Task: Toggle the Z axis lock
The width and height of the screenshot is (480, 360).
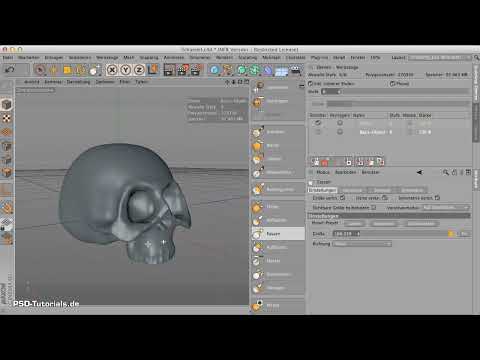Action: [x=139, y=70]
